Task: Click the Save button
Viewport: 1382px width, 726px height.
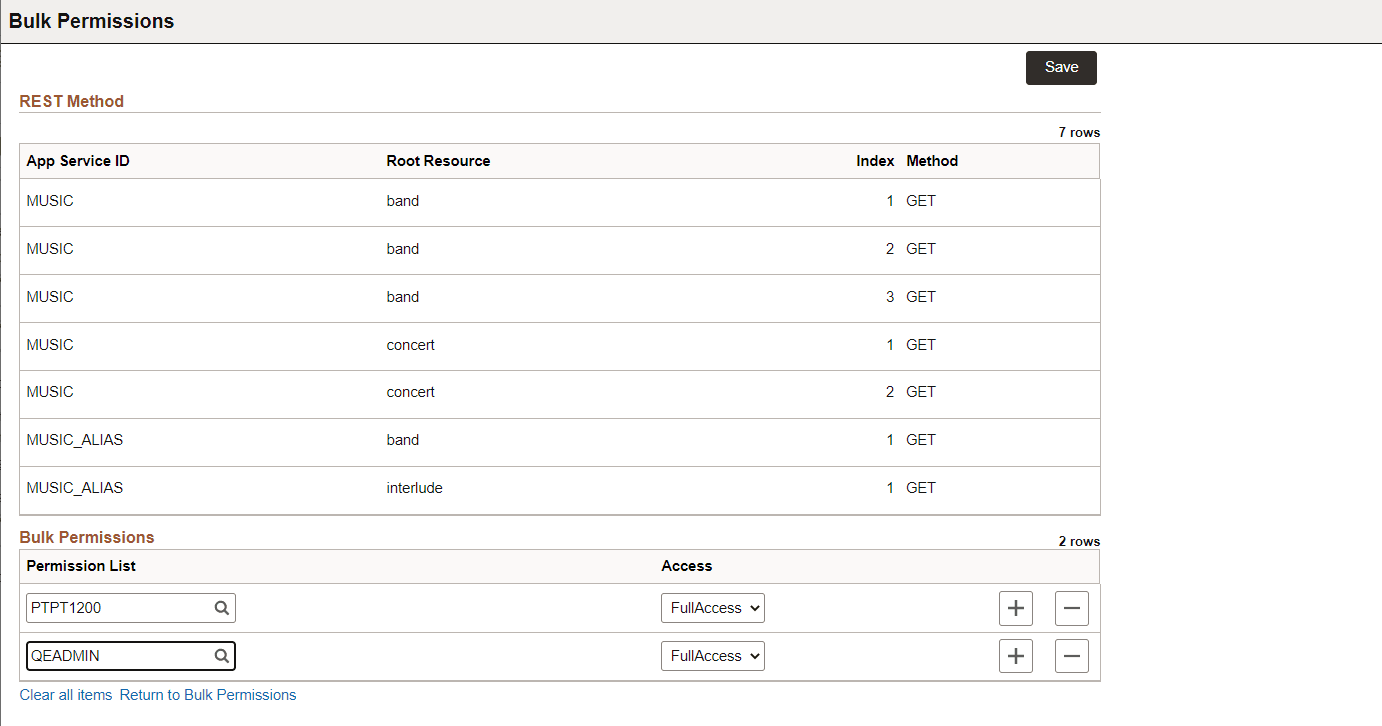Action: (1060, 67)
